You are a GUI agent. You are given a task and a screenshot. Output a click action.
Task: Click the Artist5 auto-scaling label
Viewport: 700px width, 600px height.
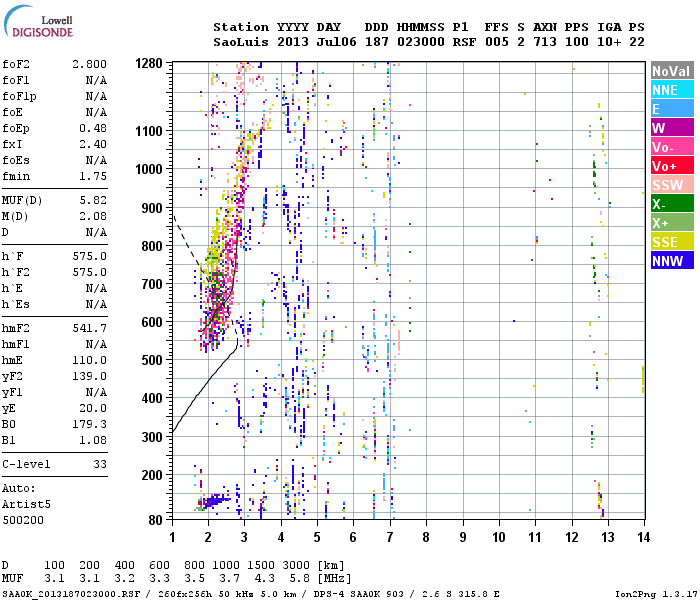[26, 504]
